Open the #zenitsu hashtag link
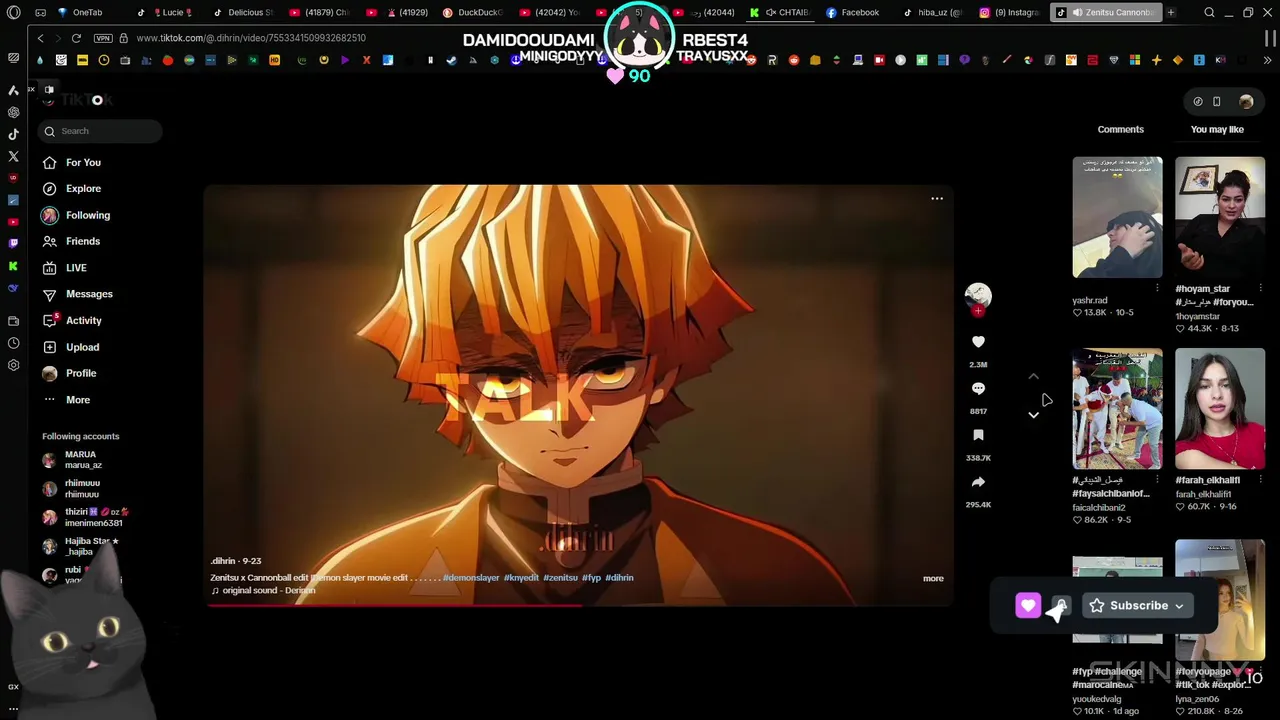Screen dimensions: 1280x720 (x=560, y=578)
